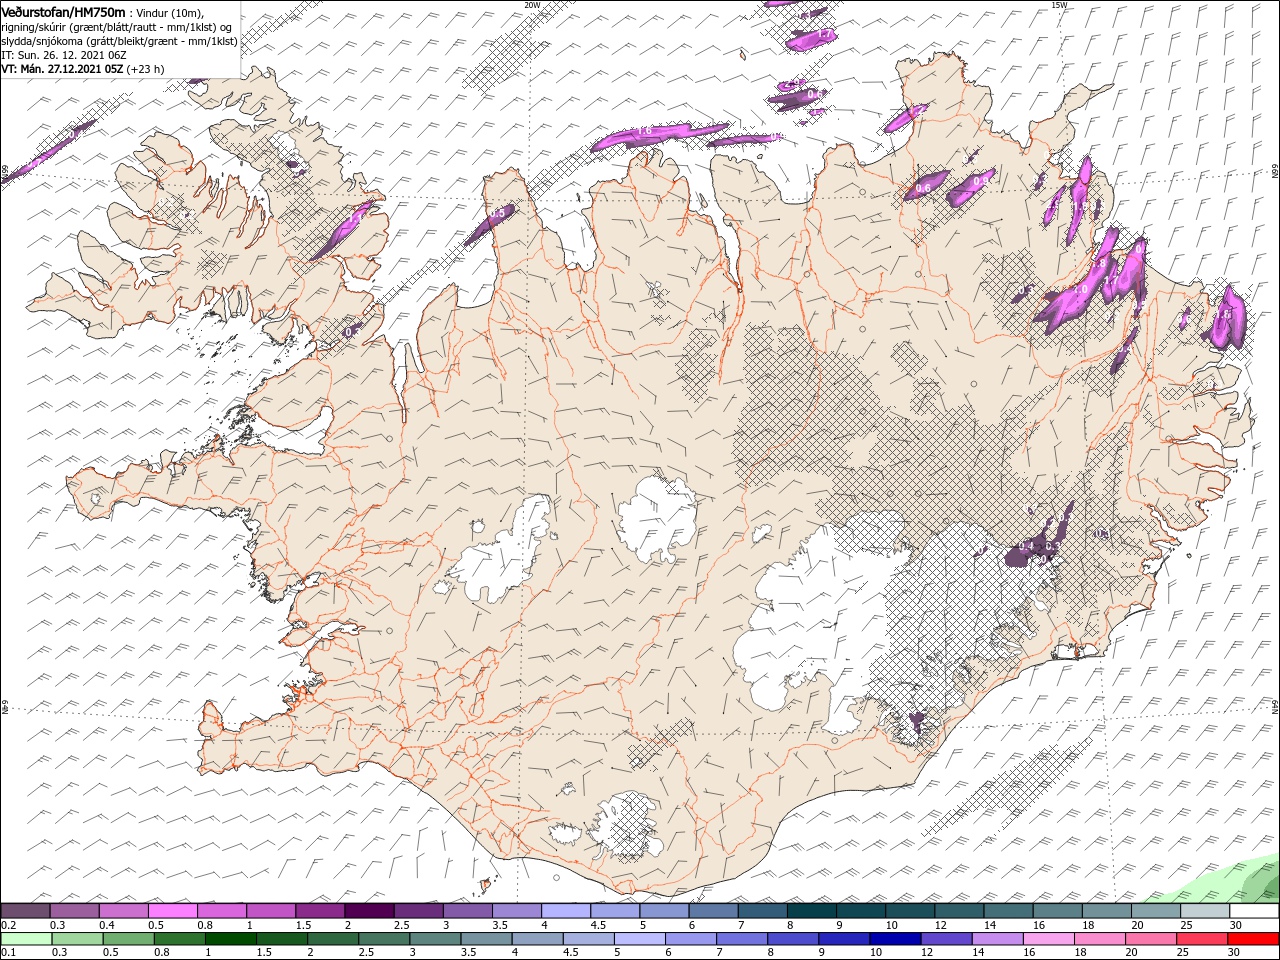Image resolution: width=1280 pixels, height=960 pixels.
Task: Click the 20 label in the lower legend row
Action: click(1133, 953)
